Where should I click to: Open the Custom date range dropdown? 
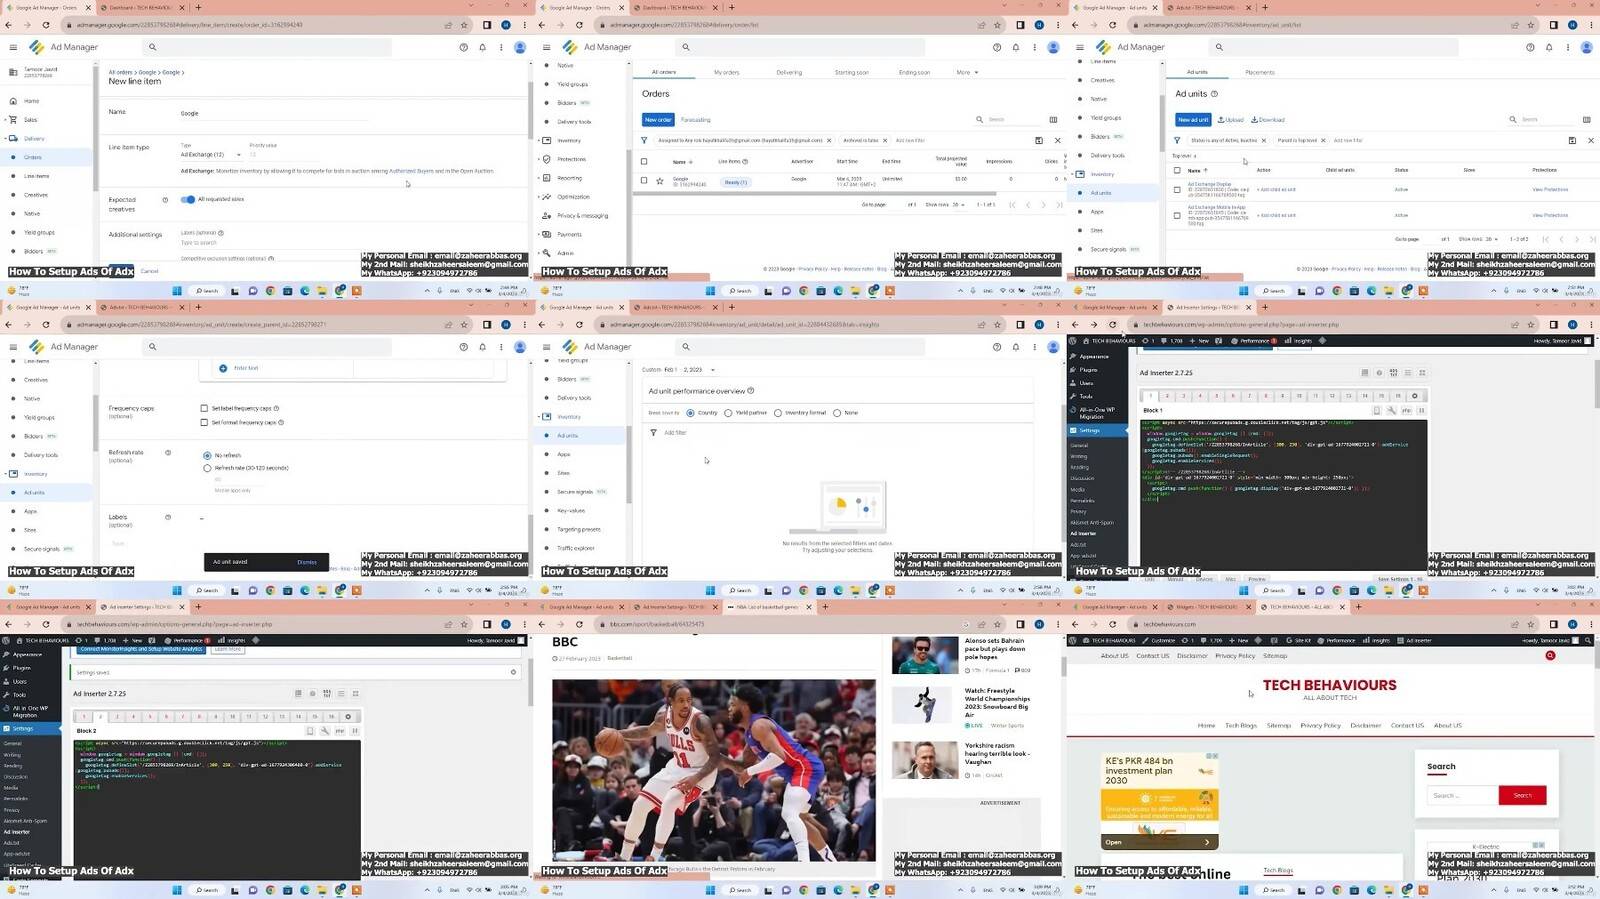pos(679,370)
